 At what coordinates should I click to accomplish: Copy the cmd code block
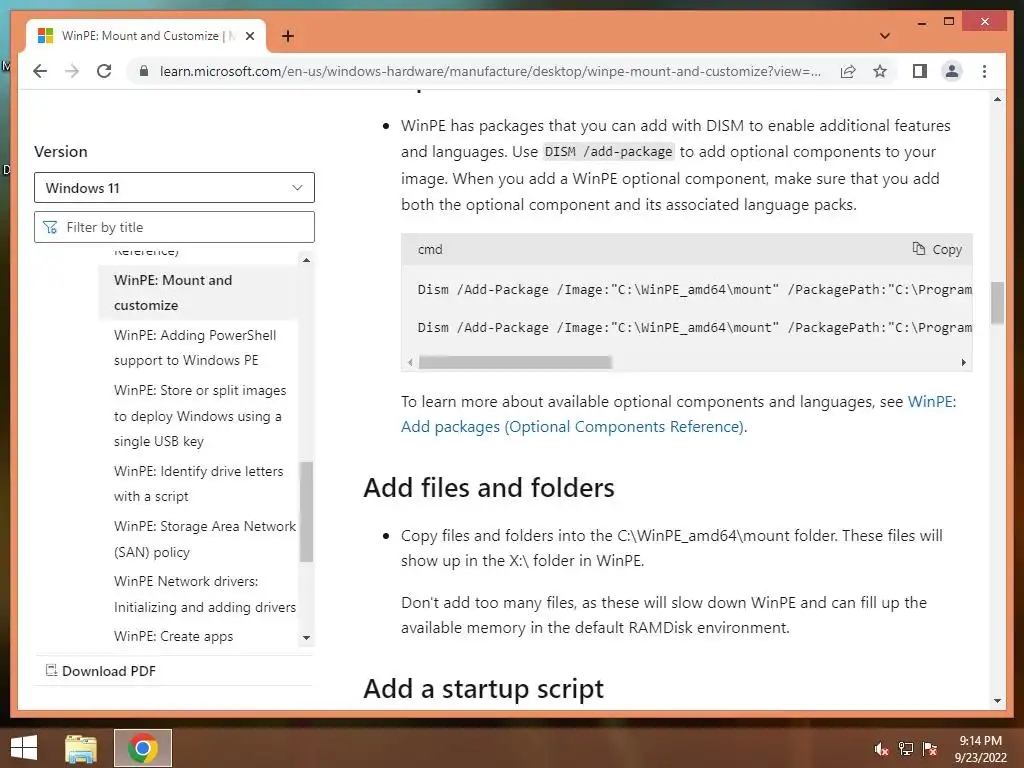click(937, 249)
